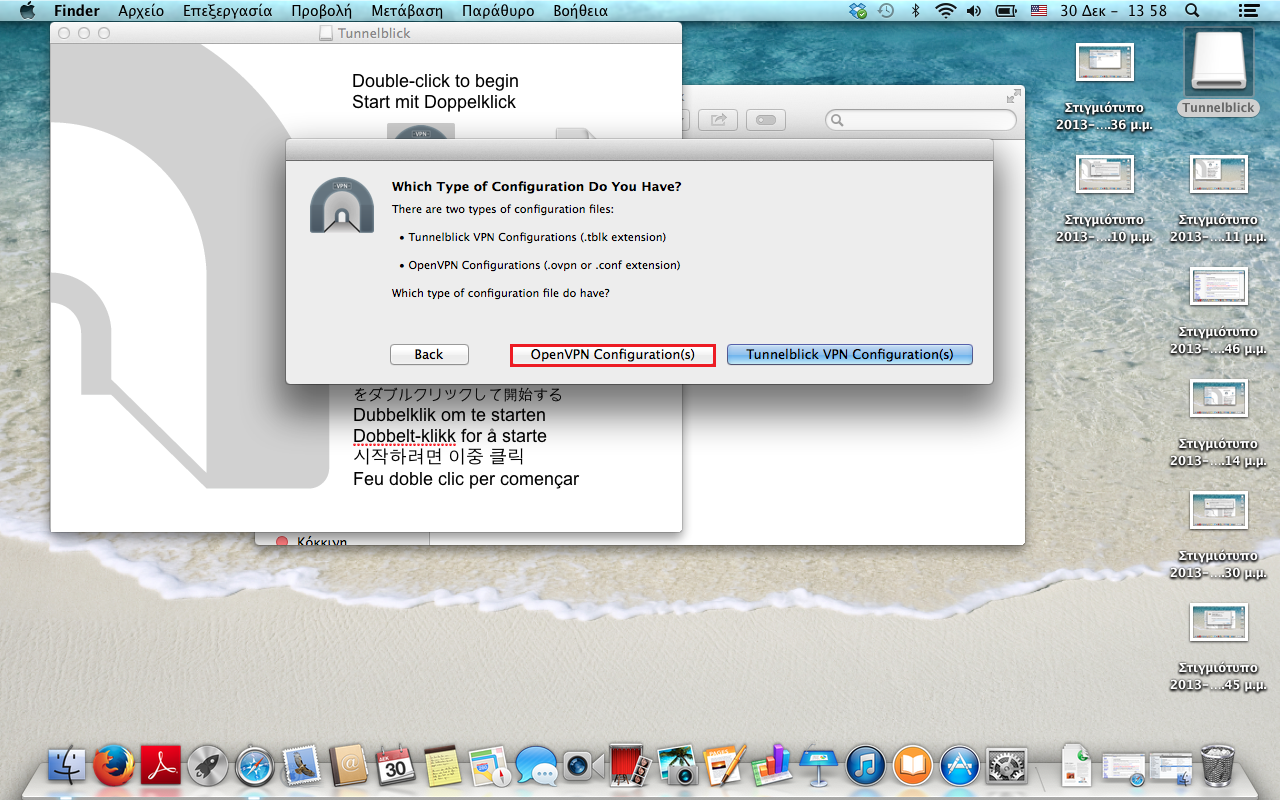Choose Tunnelblick VPN Configuration(s) button
The height and width of the screenshot is (800, 1280).
(849, 355)
